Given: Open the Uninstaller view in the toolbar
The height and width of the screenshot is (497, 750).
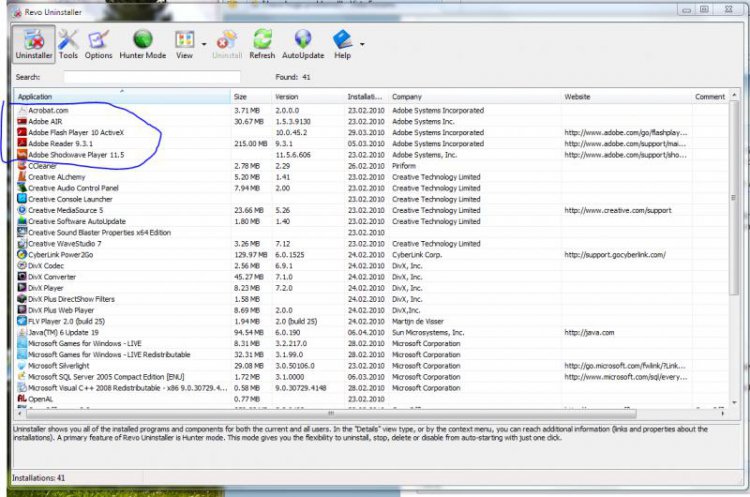Looking at the screenshot, I should 34,44.
